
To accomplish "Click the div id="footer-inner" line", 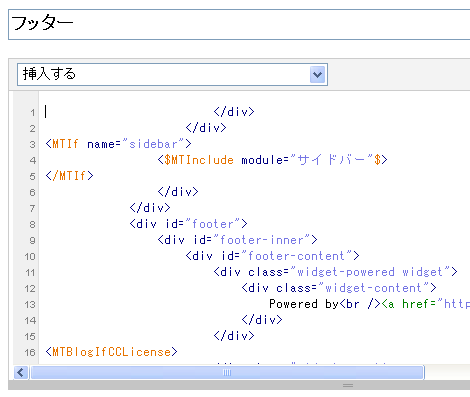I will point(237,240).
